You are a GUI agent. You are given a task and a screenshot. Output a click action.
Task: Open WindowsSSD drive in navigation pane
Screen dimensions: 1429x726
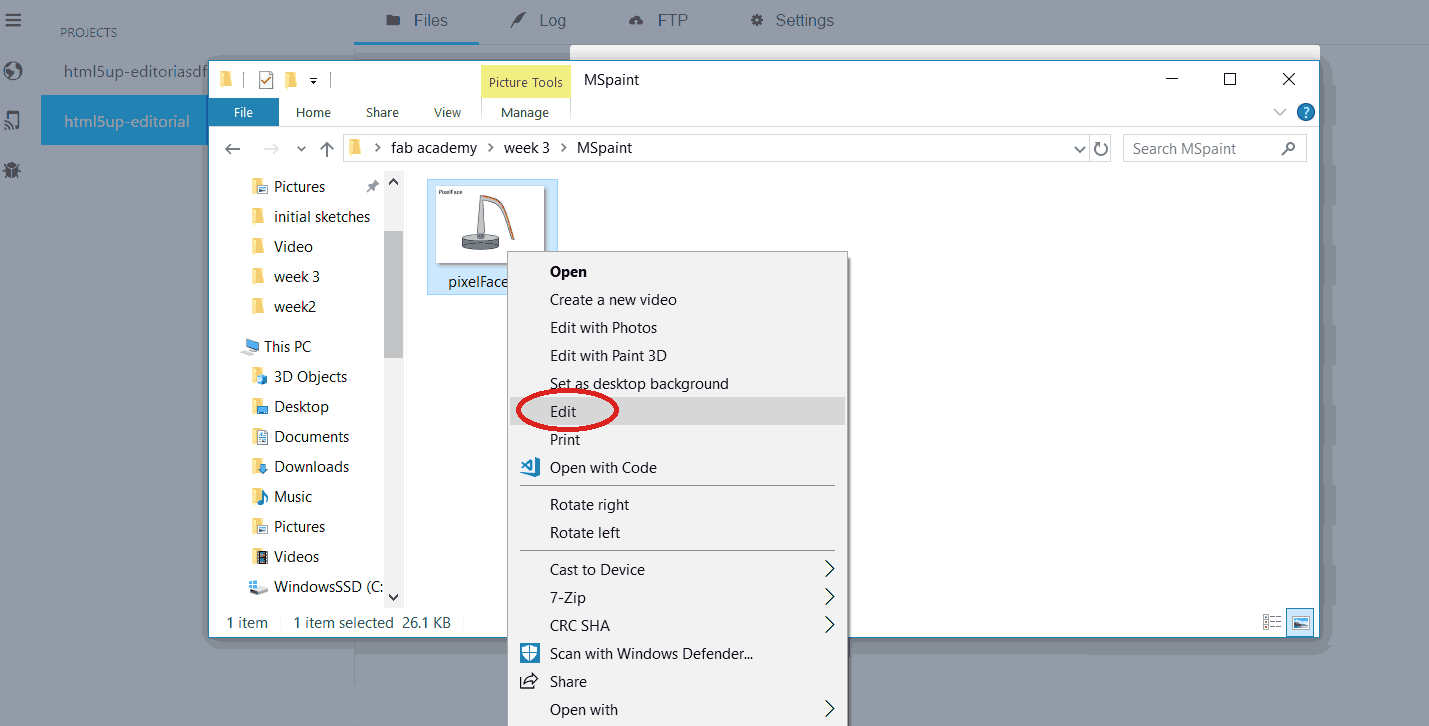pyautogui.click(x=317, y=587)
